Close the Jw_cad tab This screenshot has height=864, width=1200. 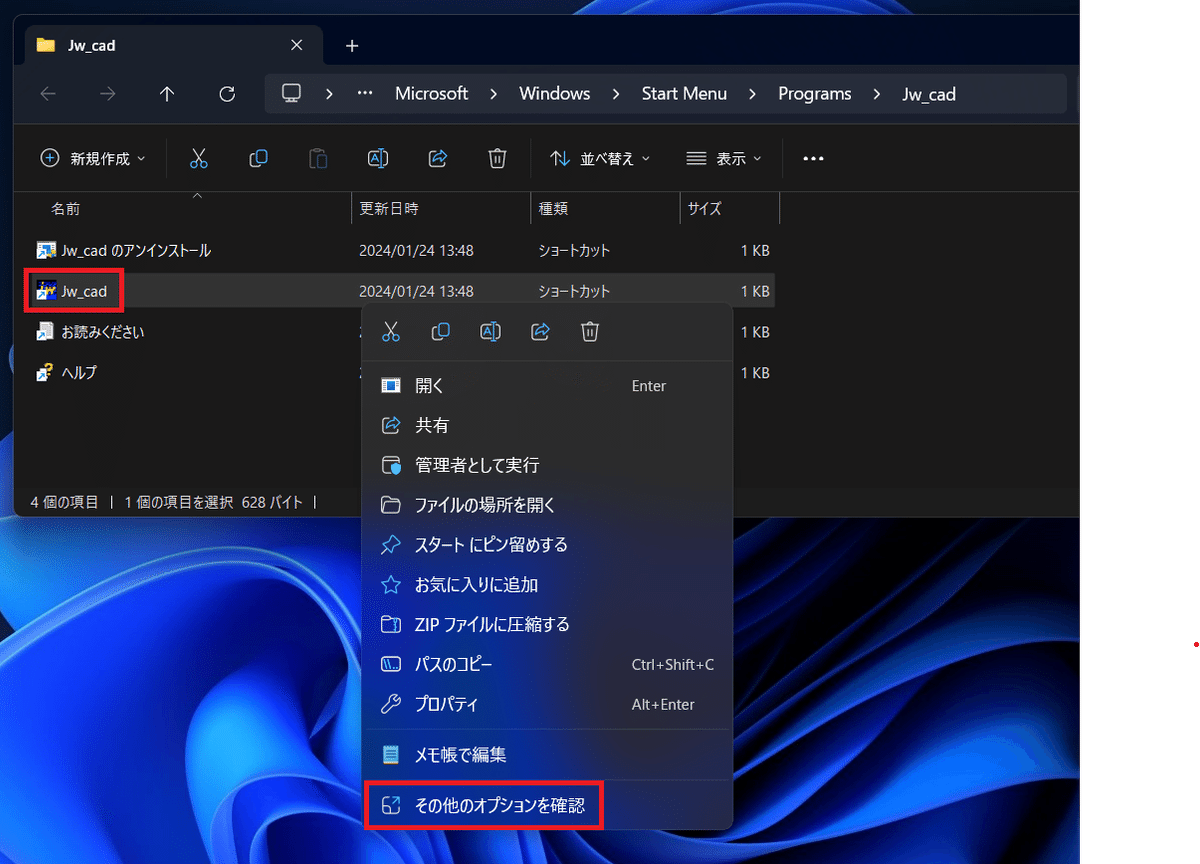pos(297,45)
